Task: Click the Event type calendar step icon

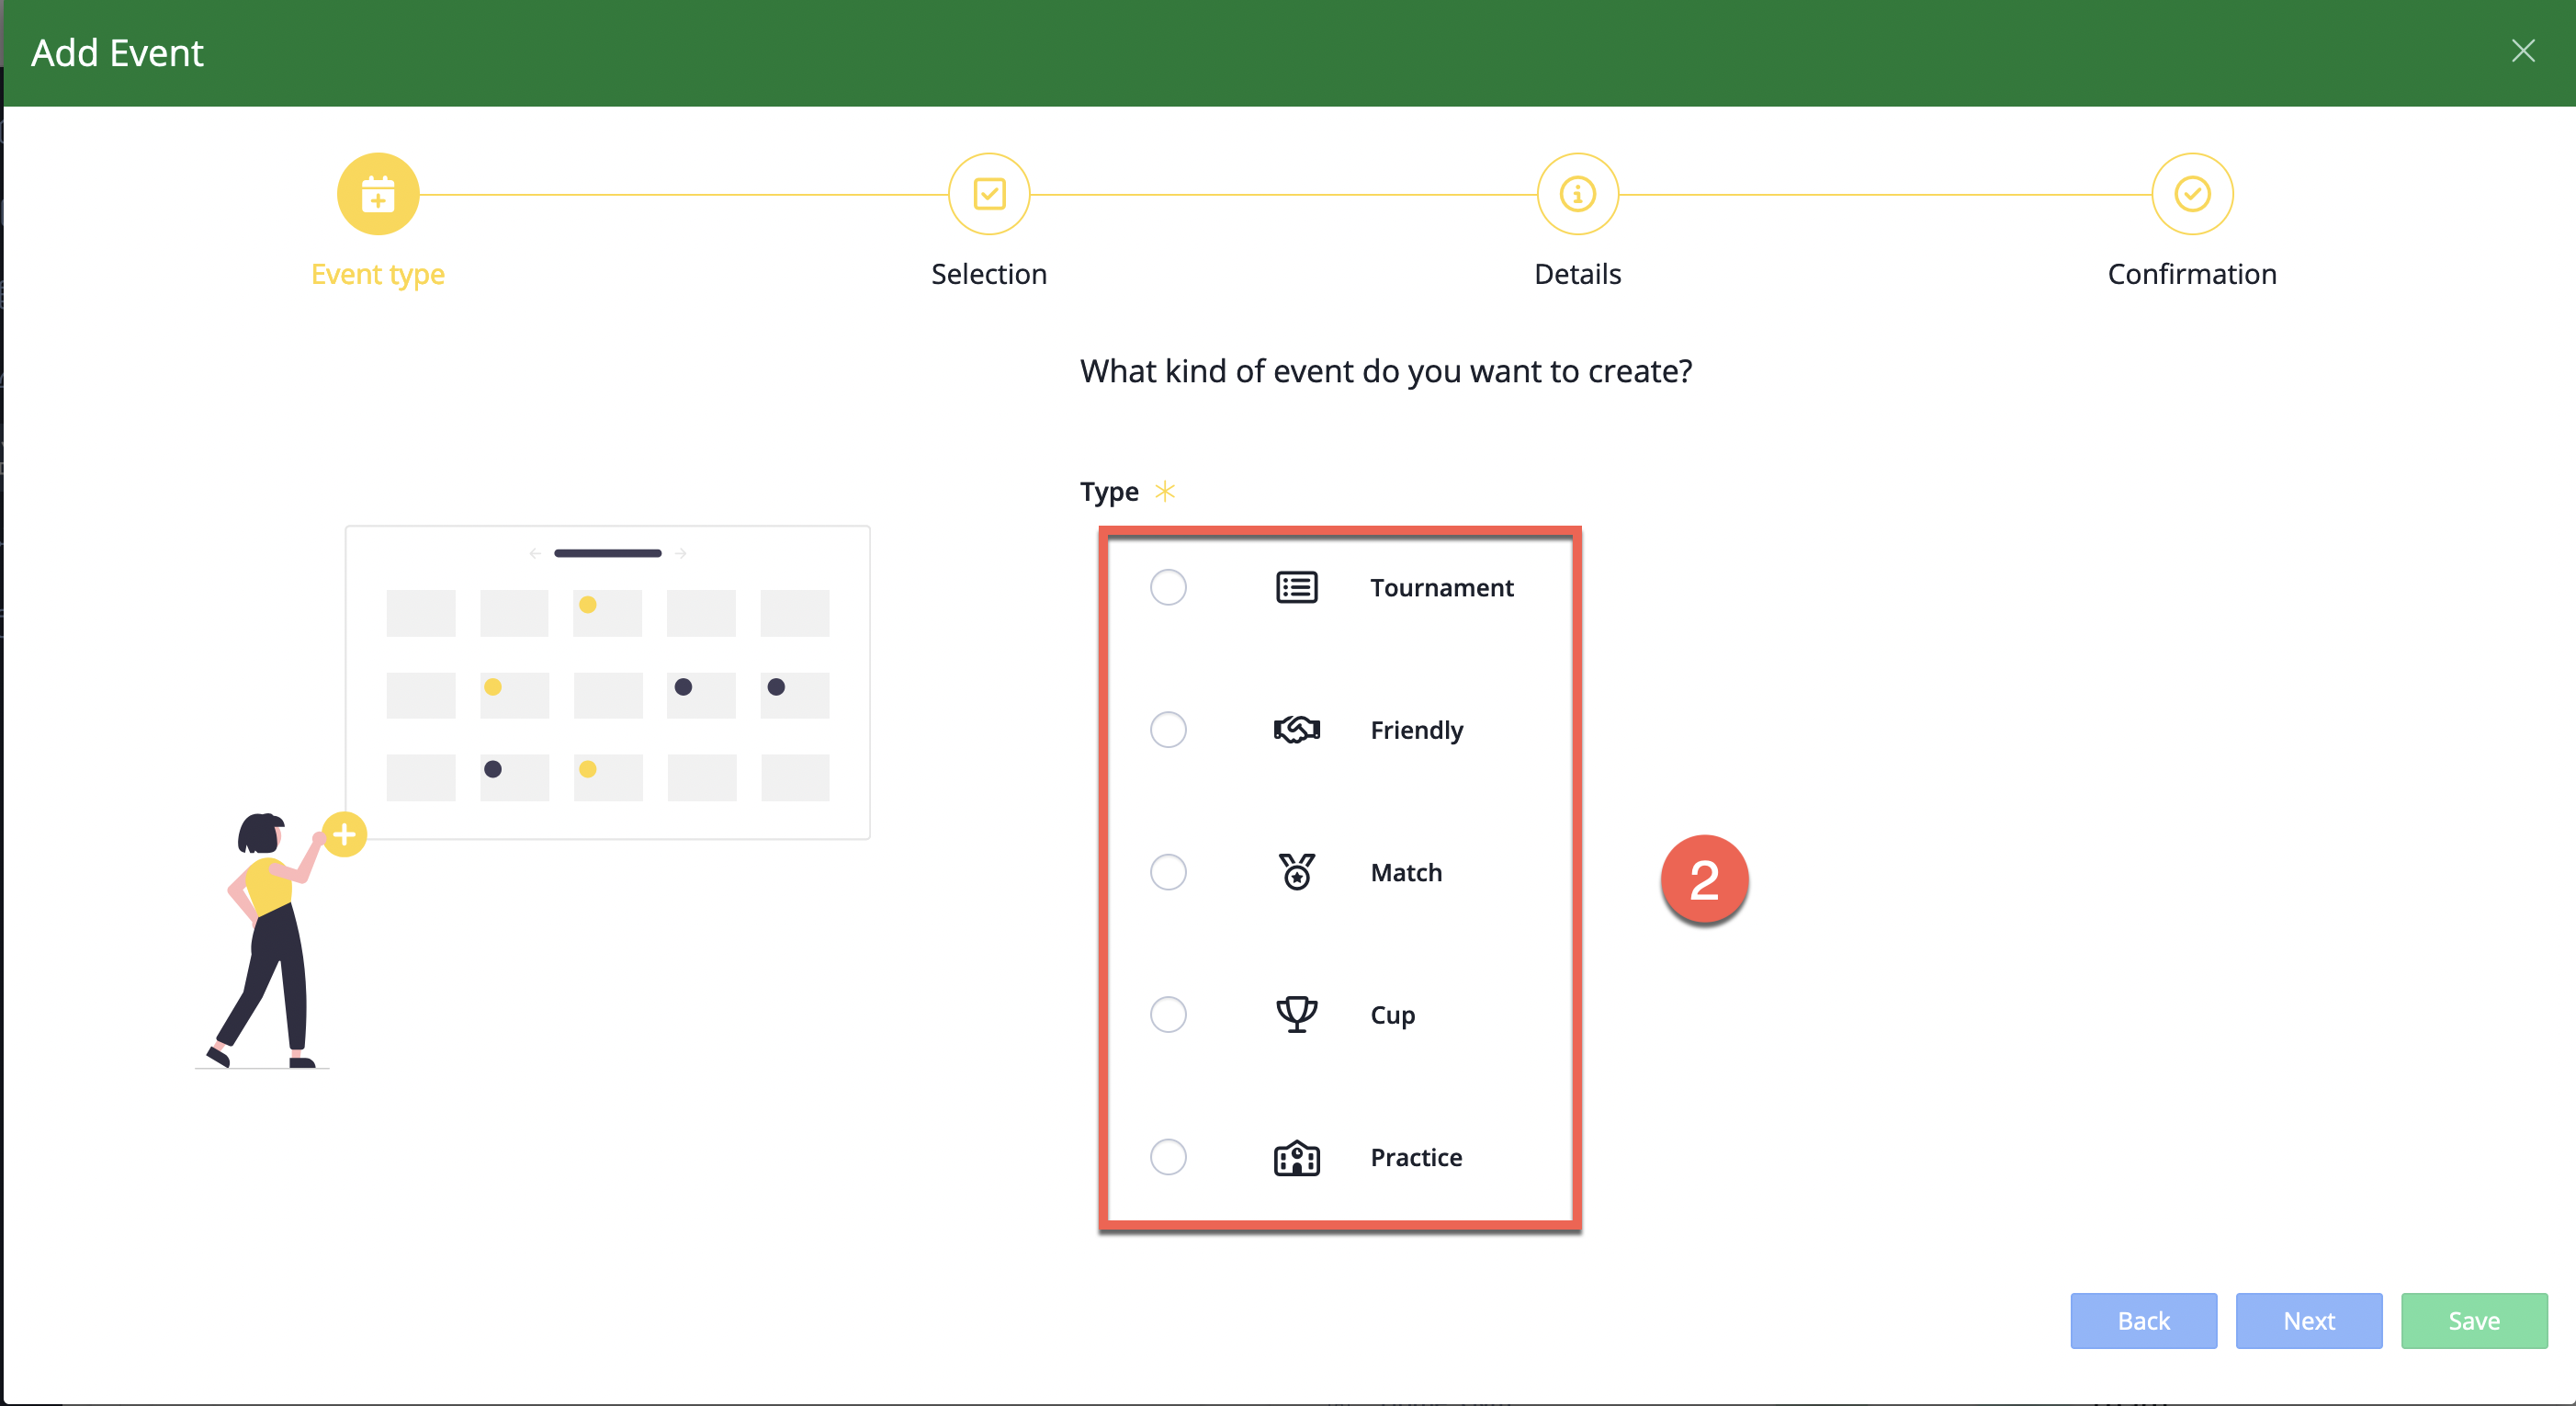Action: click(377, 194)
